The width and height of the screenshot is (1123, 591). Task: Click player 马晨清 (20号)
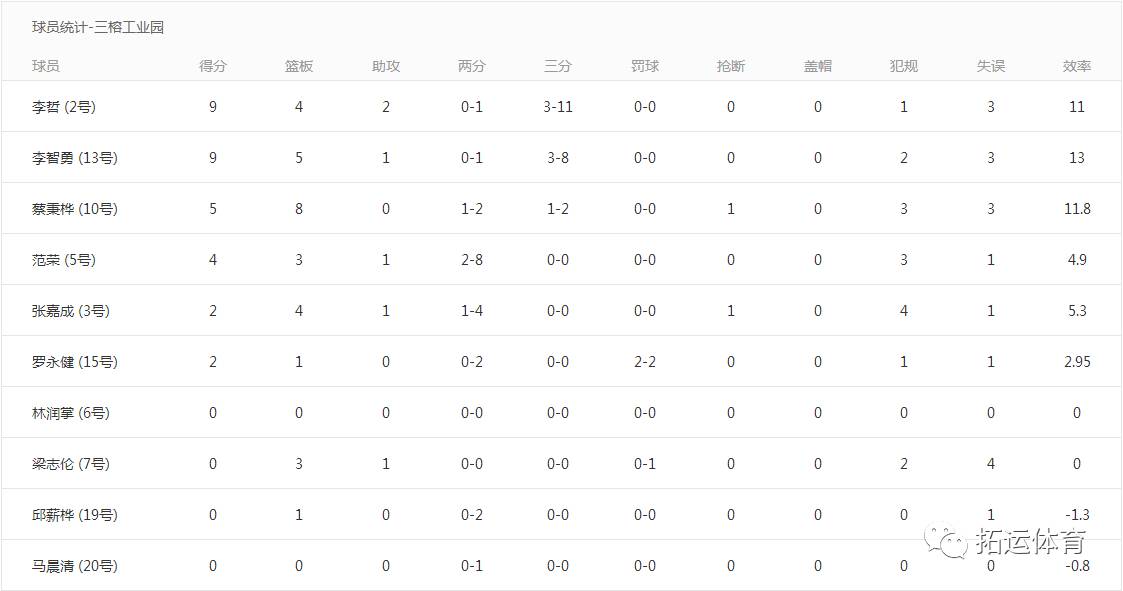click(74, 565)
